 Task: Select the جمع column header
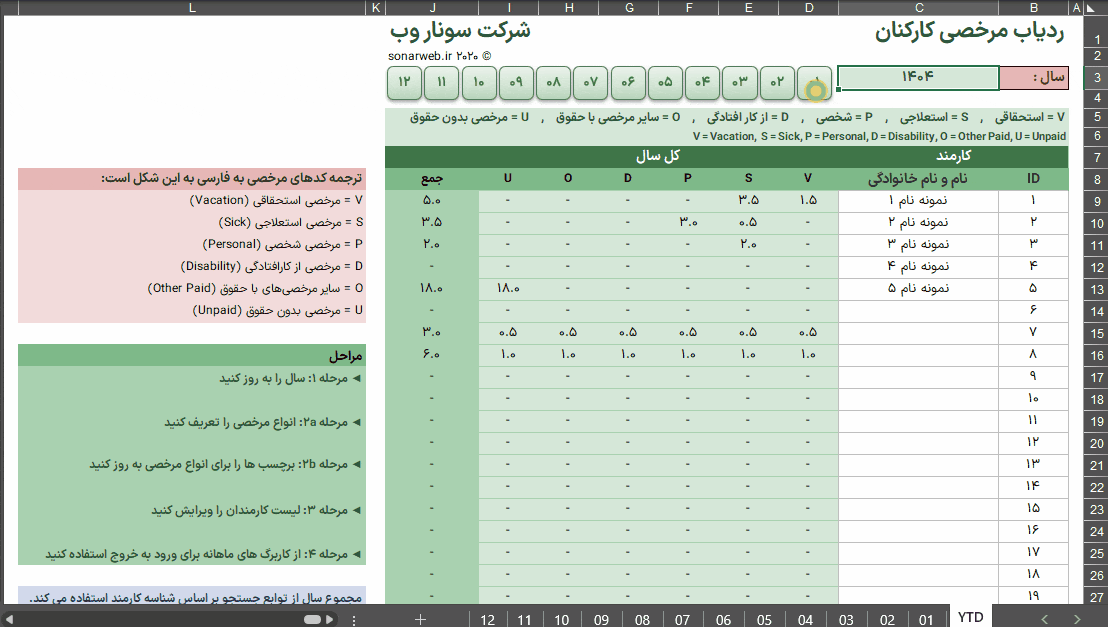[x=432, y=178]
